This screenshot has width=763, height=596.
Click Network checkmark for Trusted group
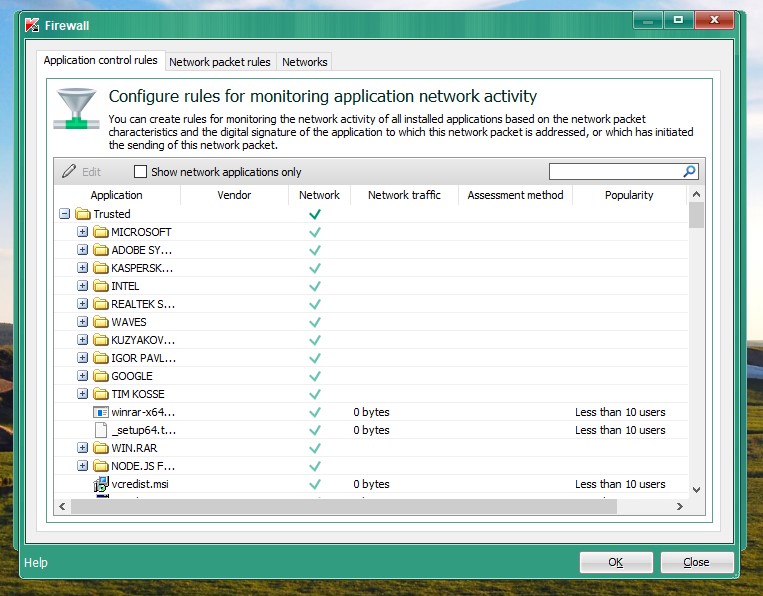click(315, 214)
